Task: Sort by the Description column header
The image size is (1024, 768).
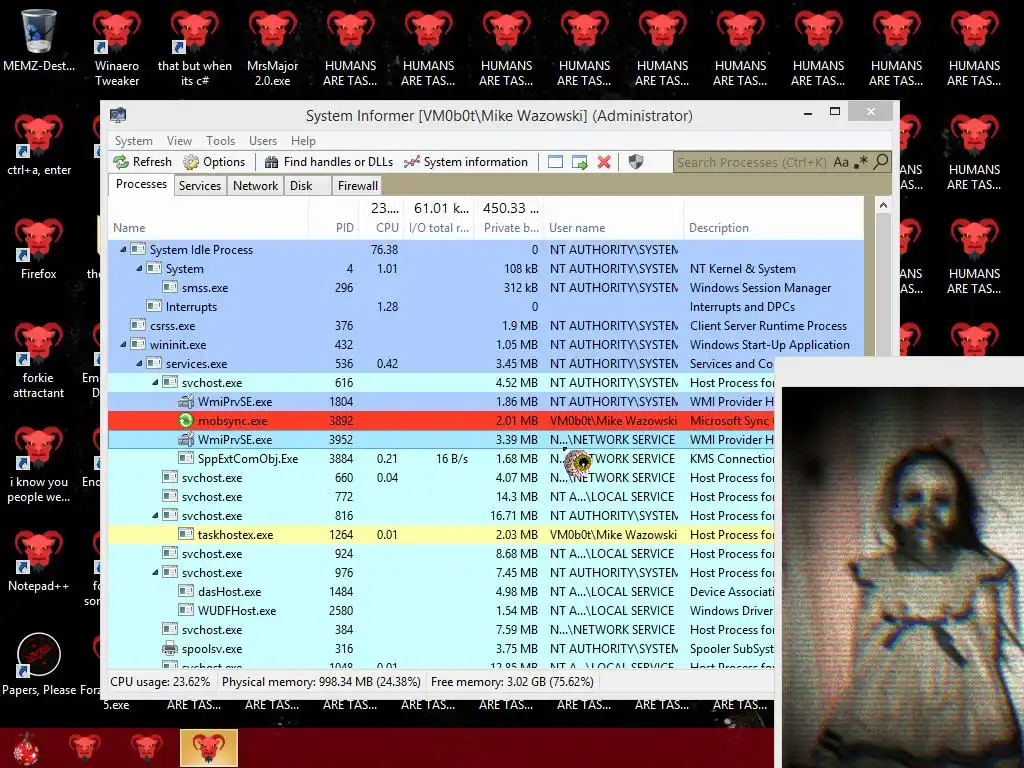Action: (773, 228)
